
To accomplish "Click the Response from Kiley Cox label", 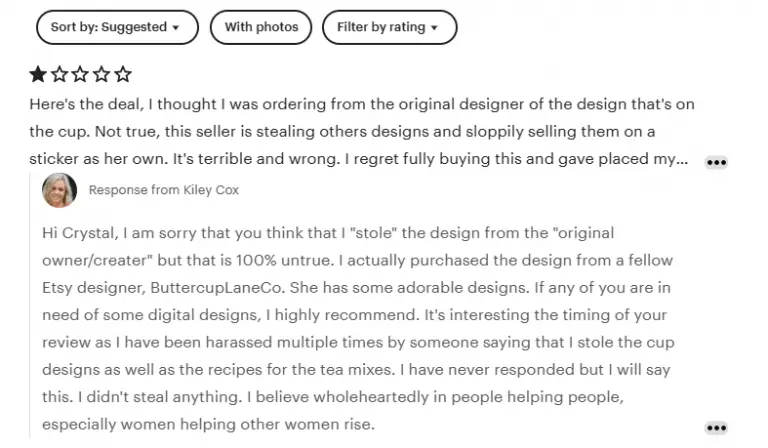I will 164,190.
